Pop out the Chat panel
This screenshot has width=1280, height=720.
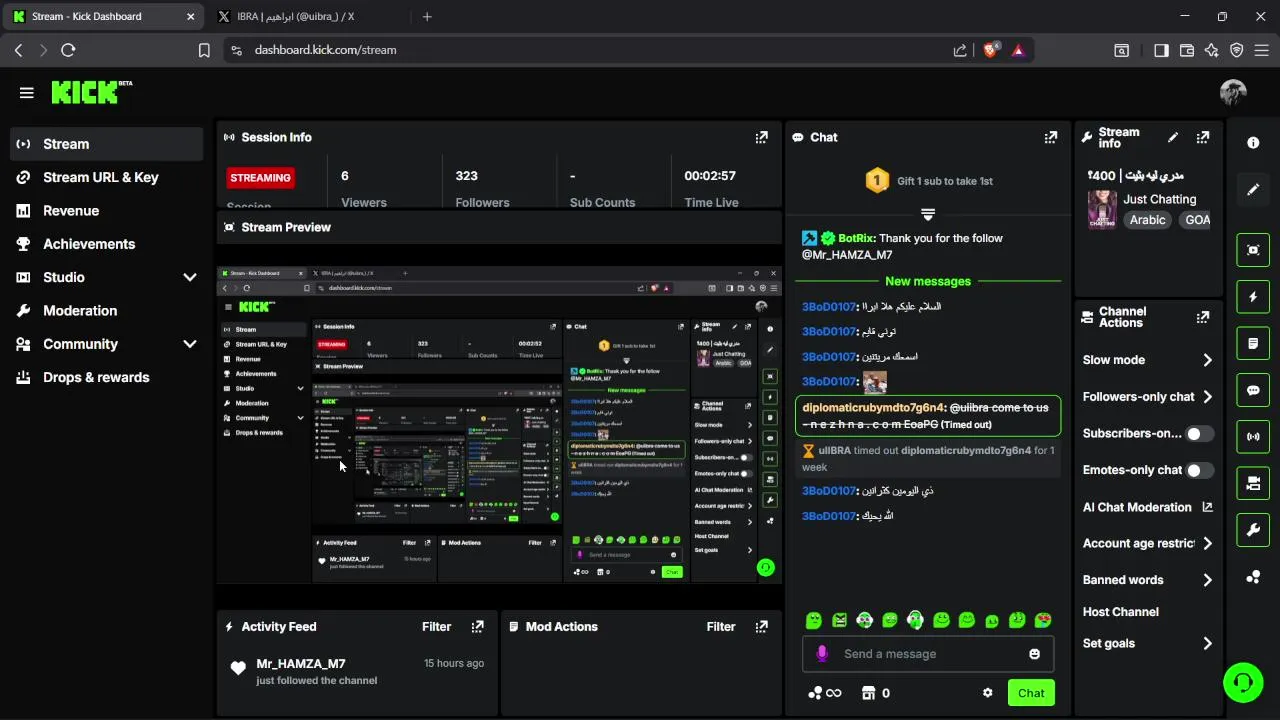pyautogui.click(x=1051, y=137)
